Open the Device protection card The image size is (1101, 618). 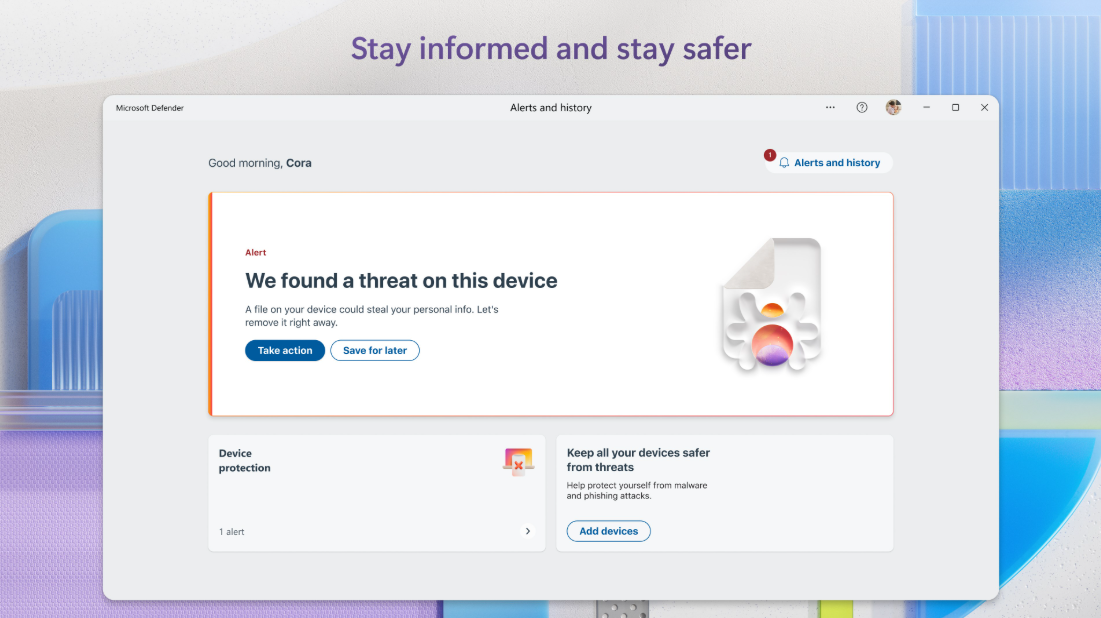(x=376, y=493)
